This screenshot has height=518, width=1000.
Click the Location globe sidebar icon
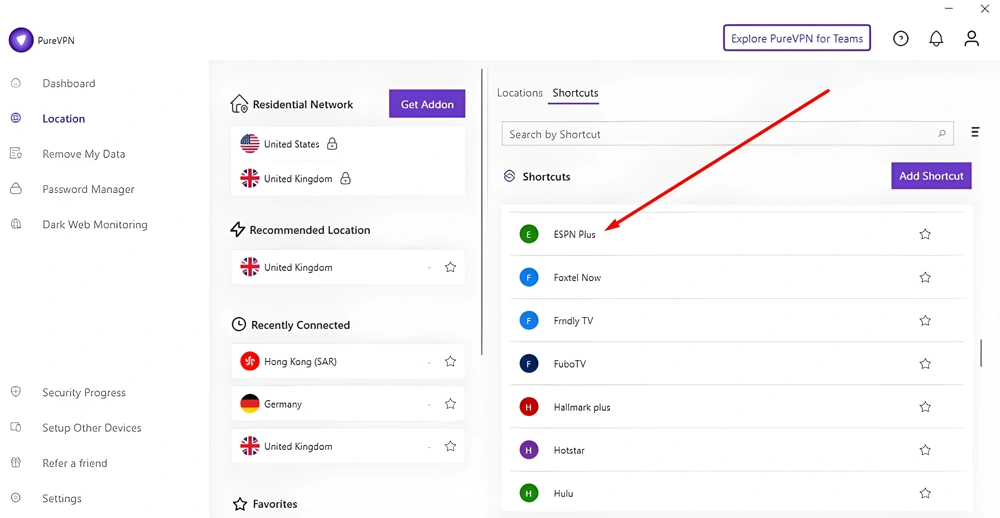pyautogui.click(x=16, y=118)
